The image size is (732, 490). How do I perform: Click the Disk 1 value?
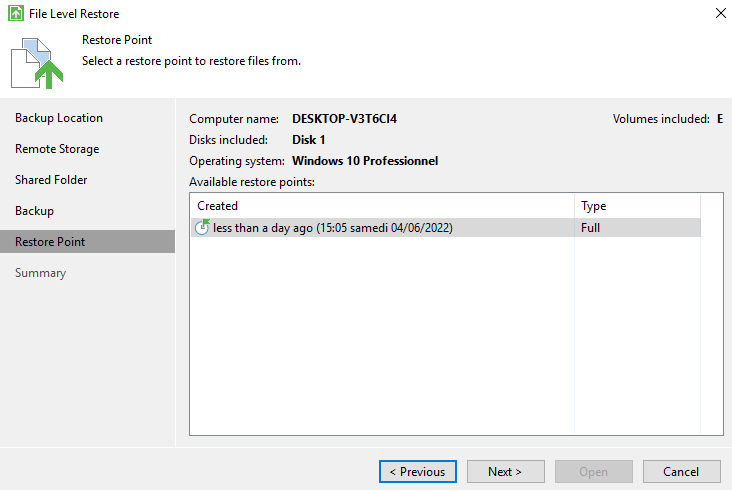pyautogui.click(x=309, y=140)
